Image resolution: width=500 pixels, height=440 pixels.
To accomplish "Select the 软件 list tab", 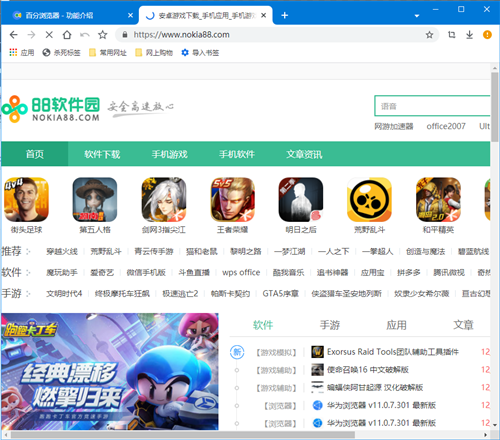I will click(x=263, y=325).
